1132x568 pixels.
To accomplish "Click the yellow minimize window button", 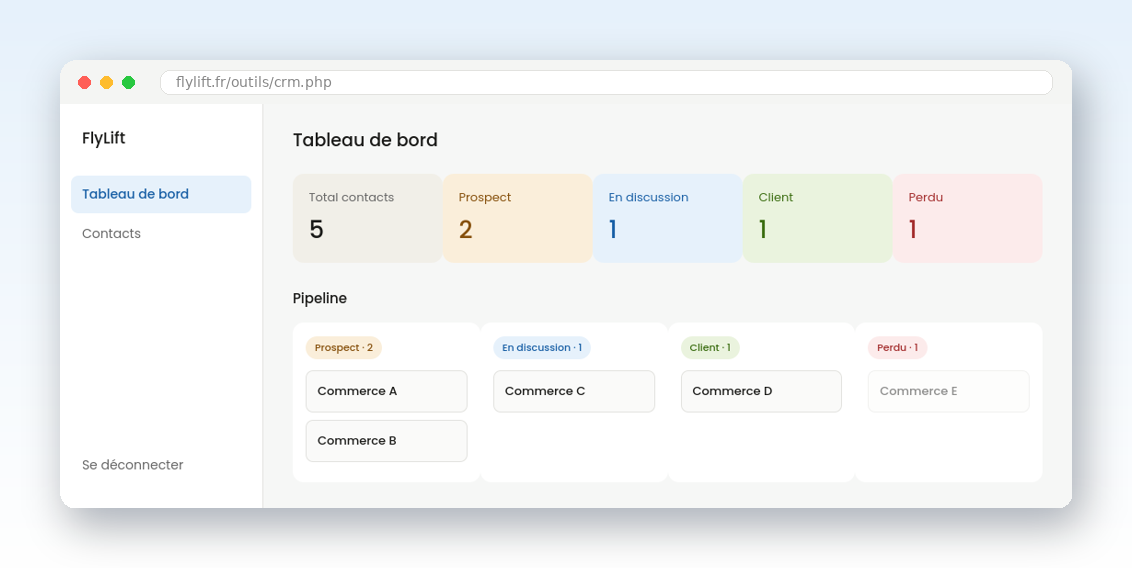I will coord(107,82).
